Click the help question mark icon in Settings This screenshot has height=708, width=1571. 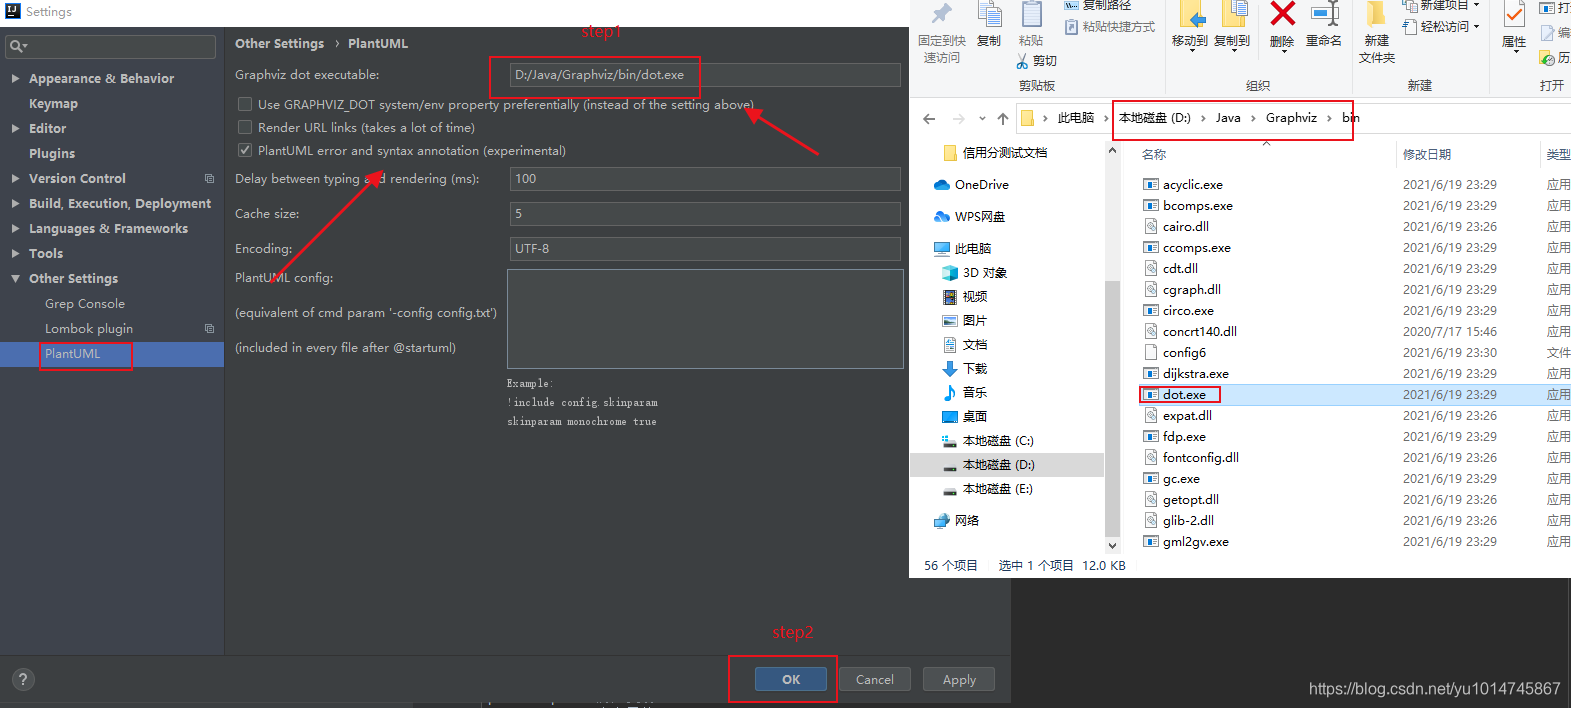tap(23, 679)
